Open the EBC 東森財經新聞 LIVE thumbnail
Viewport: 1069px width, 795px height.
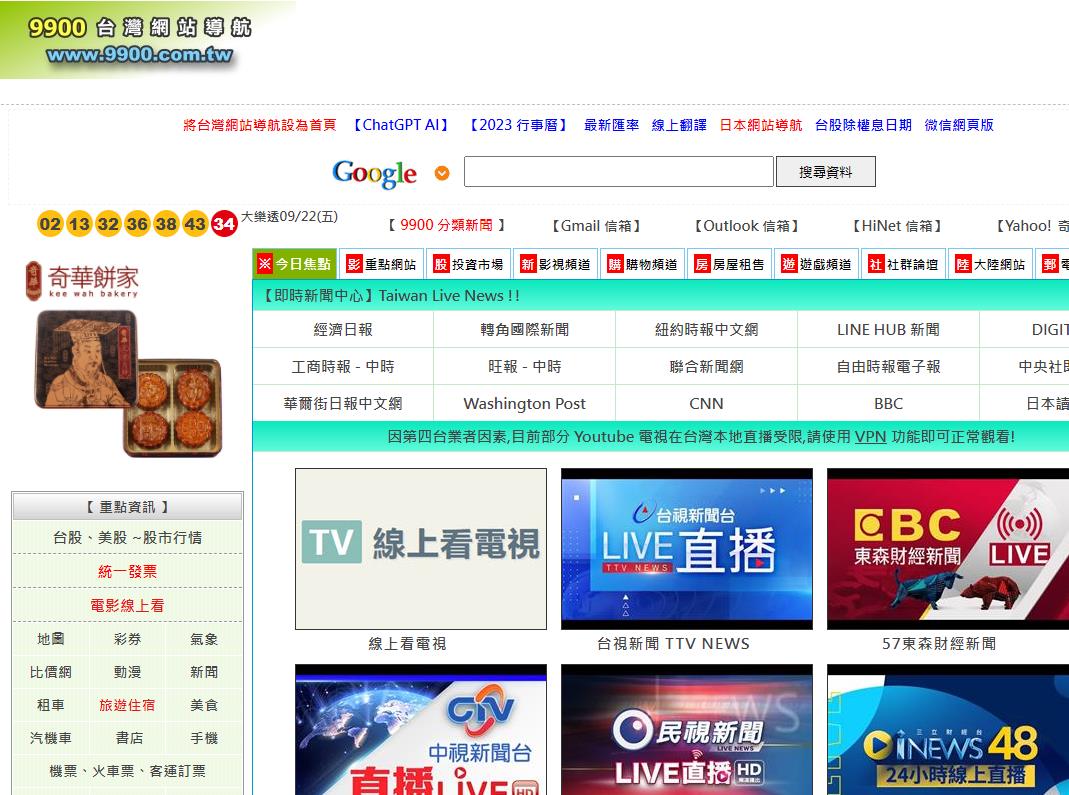click(x=948, y=549)
